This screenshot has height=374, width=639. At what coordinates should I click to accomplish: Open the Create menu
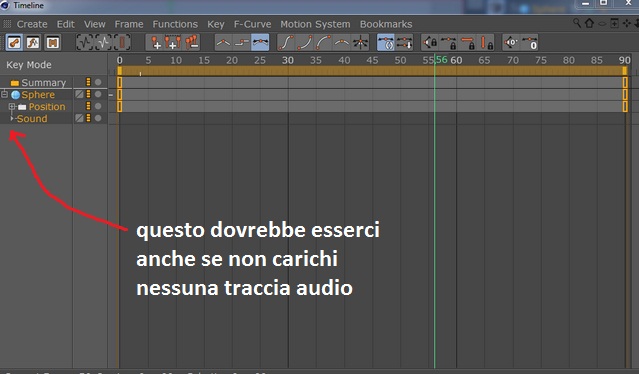pyautogui.click(x=32, y=24)
